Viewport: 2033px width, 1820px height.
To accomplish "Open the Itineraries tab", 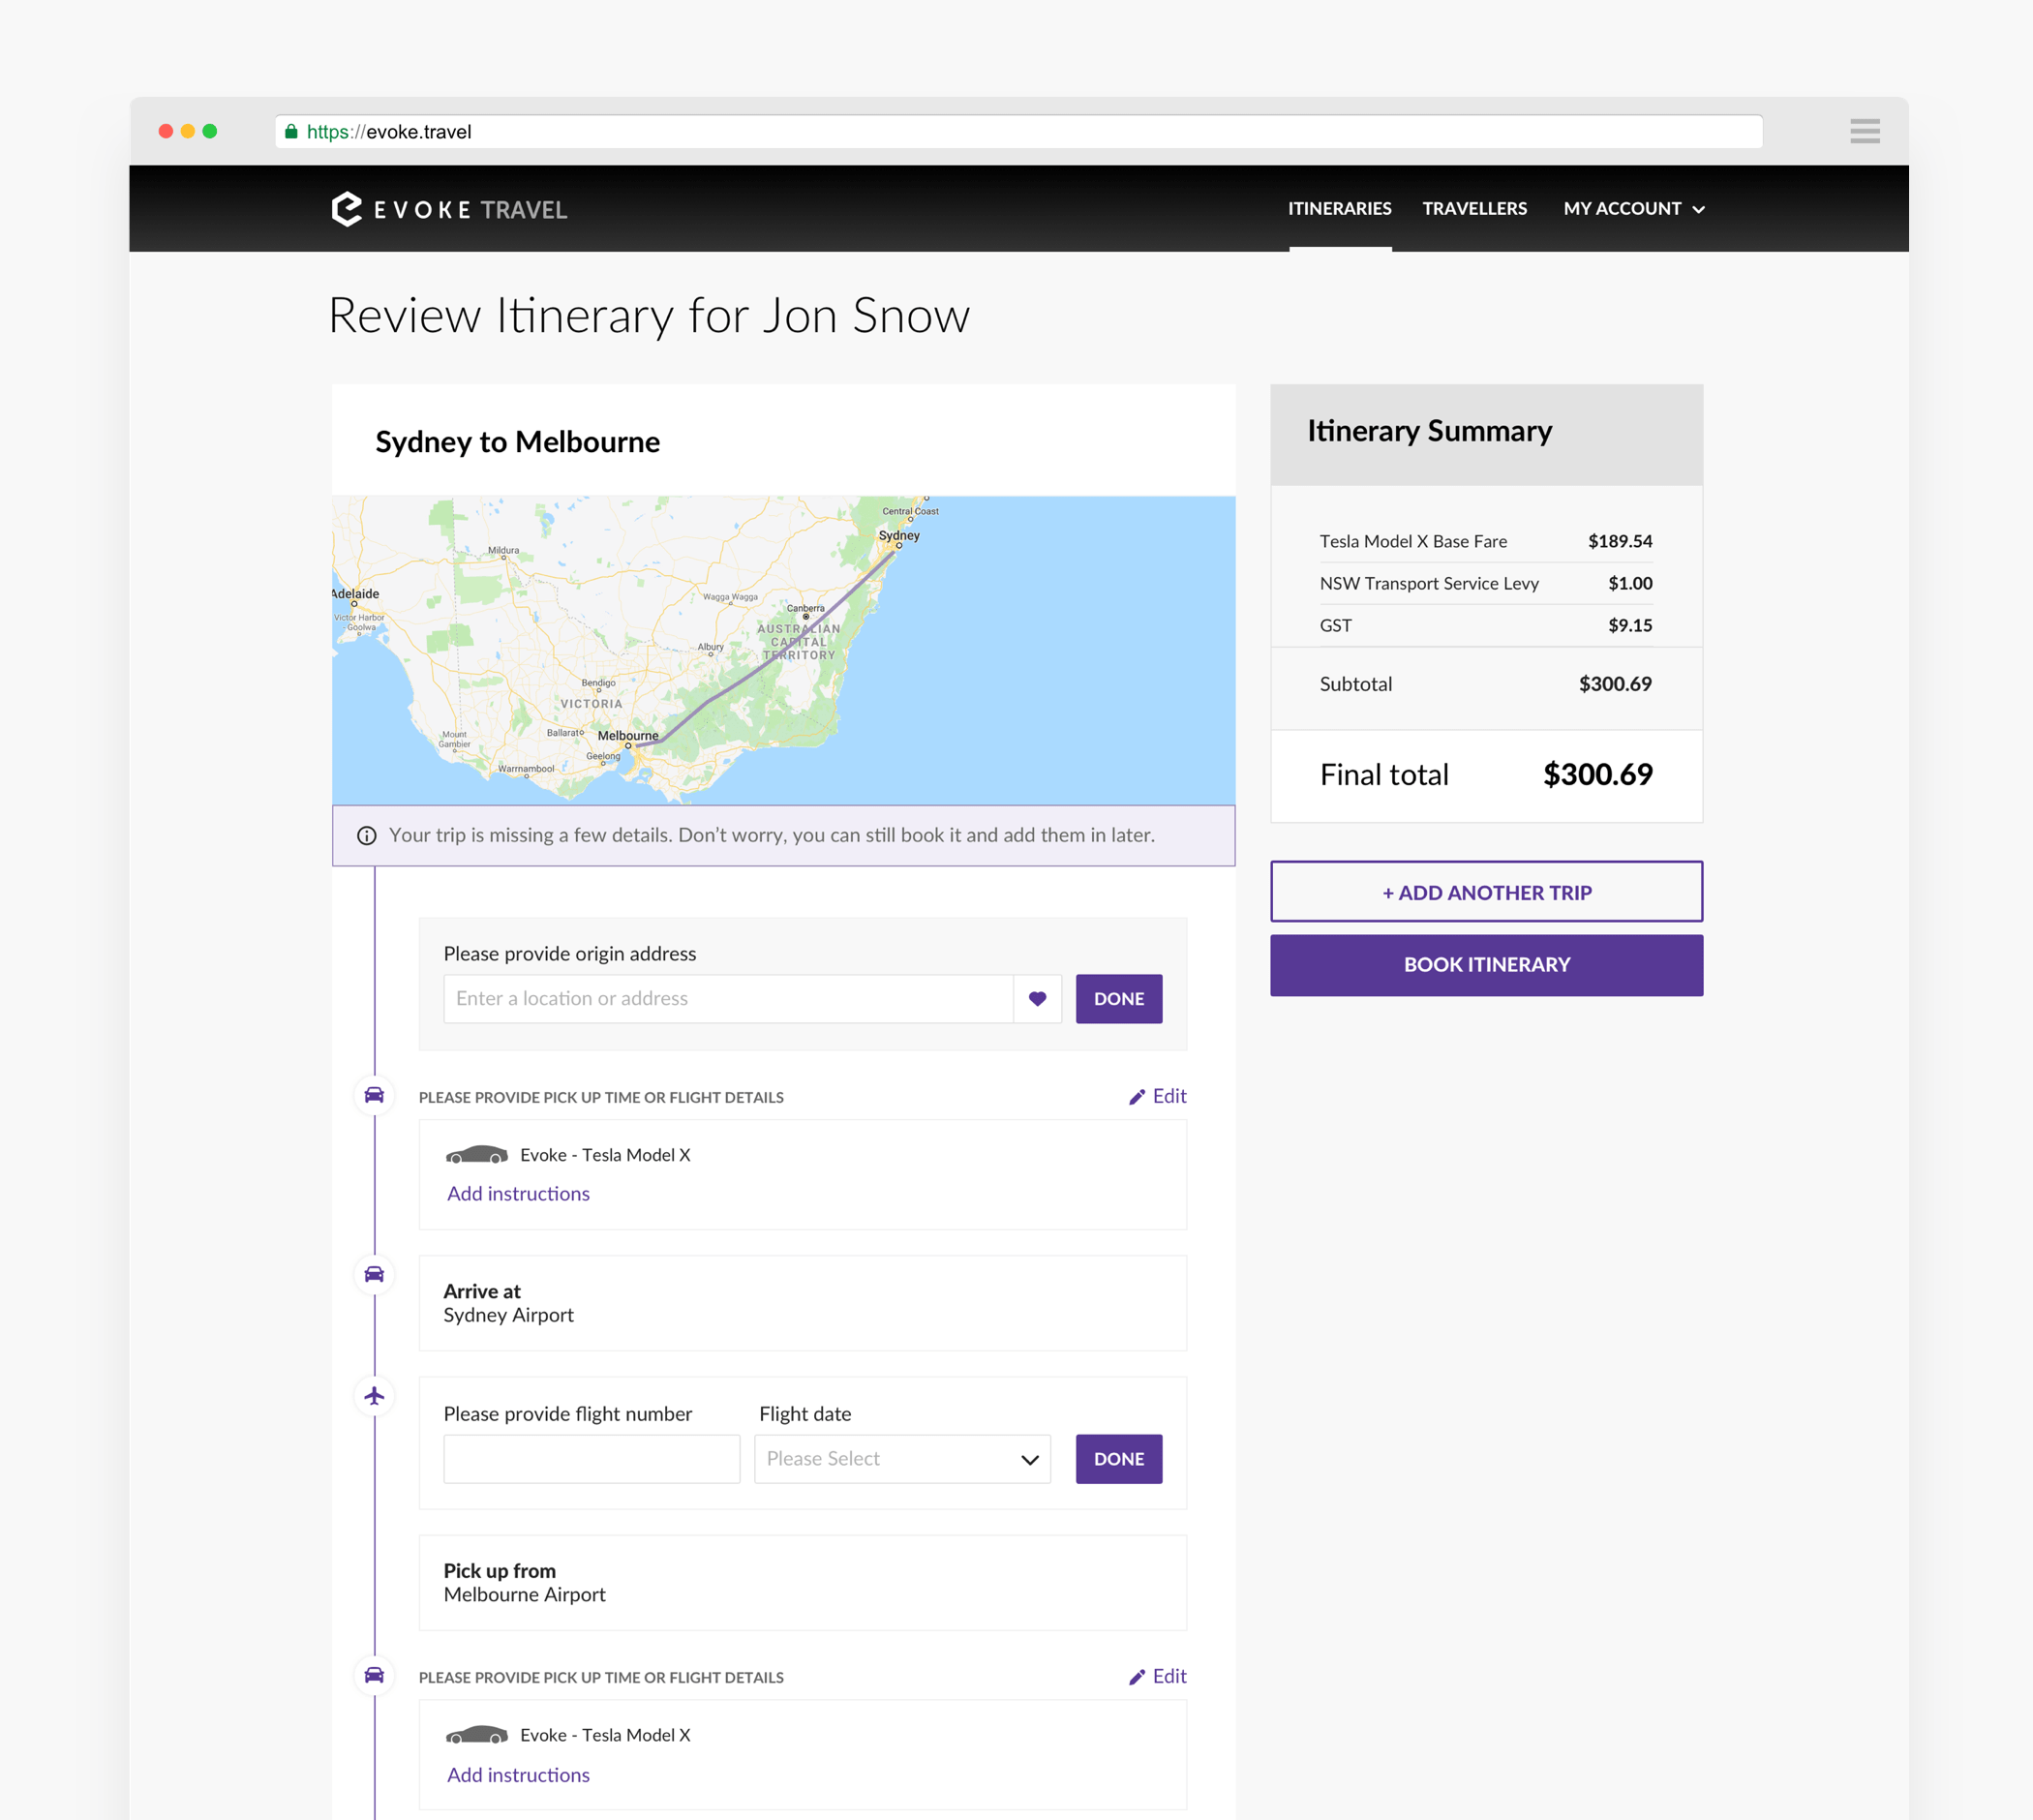I will [x=1339, y=208].
